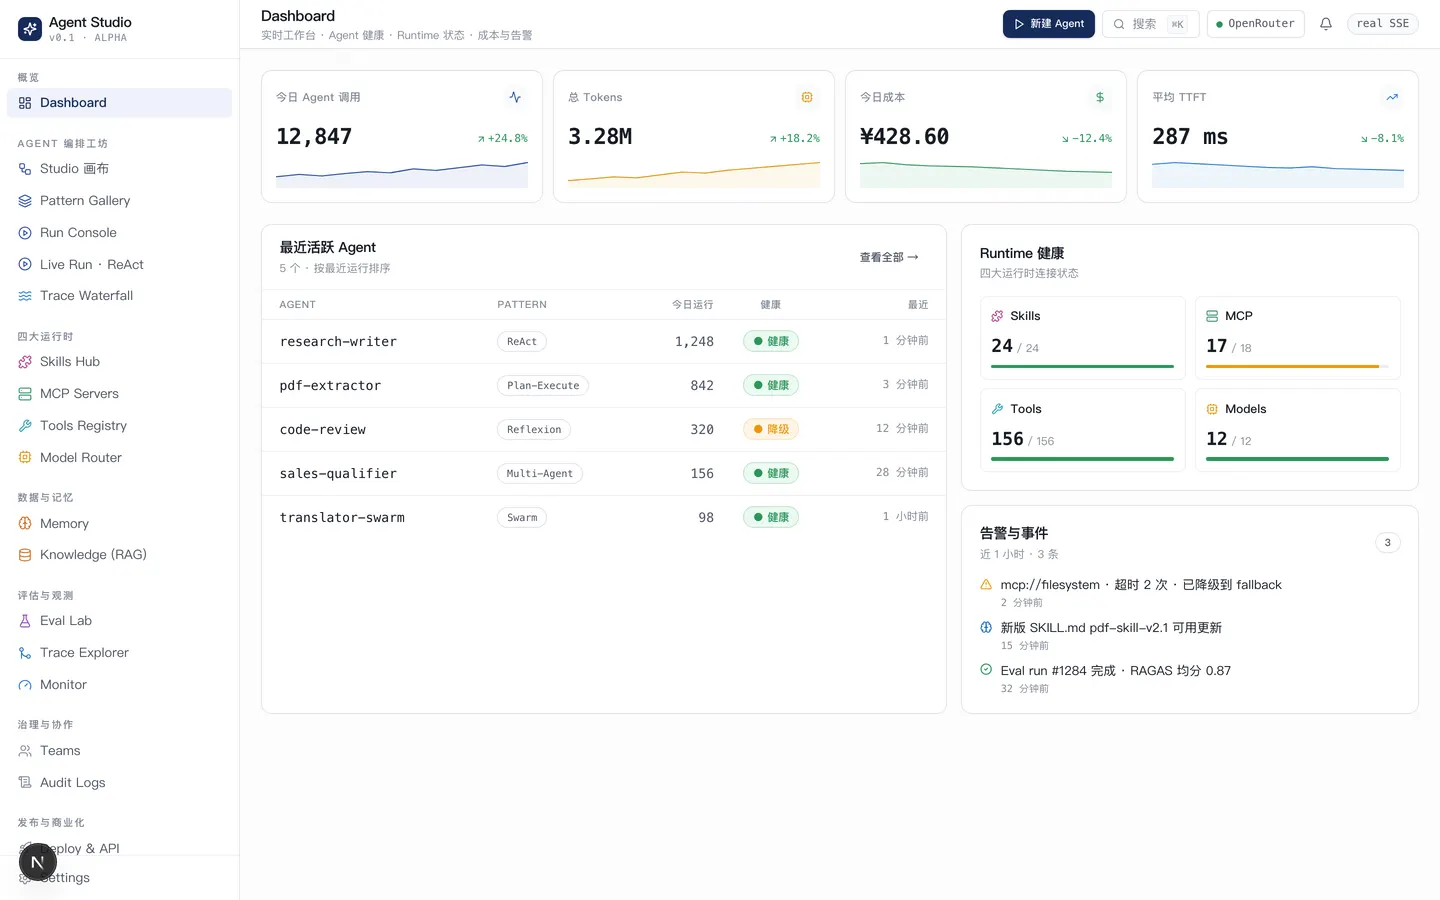Viewport: 1440px width, 900px height.
Task: Click the Memory brain icon
Action: 25,524
